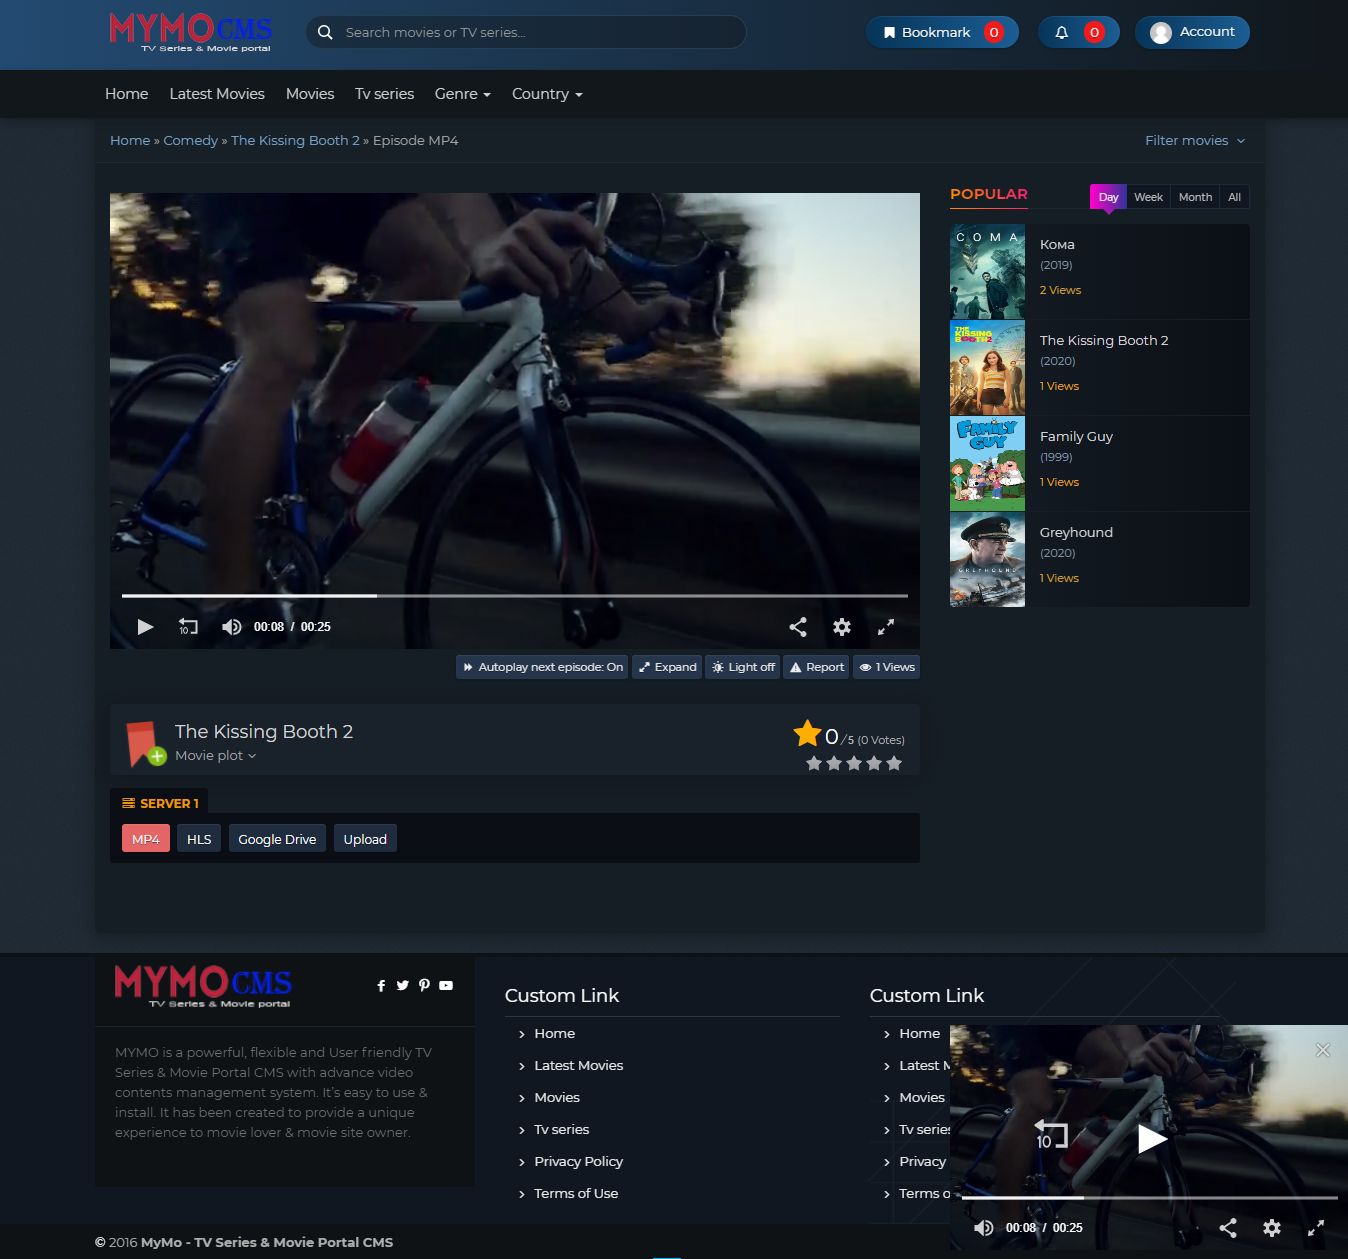
Task: Select the HLS server source
Action: click(x=199, y=839)
